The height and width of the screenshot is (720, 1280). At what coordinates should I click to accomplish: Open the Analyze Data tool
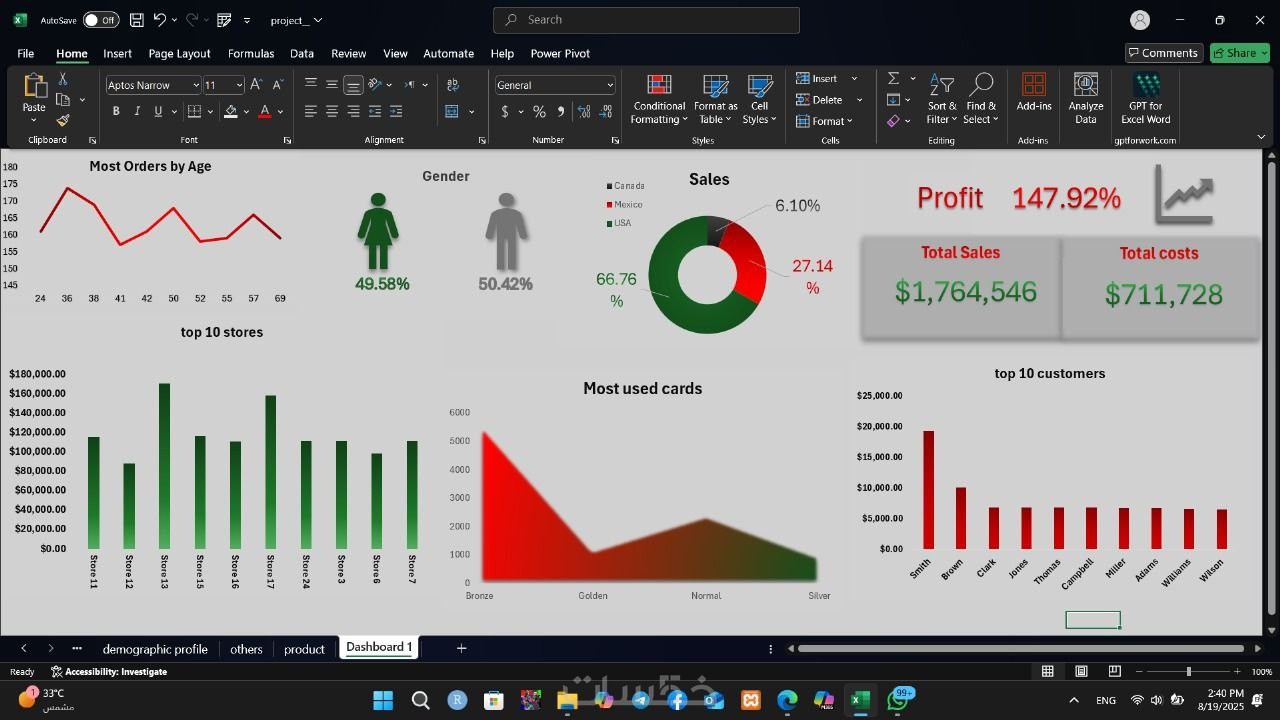point(1085,100)
